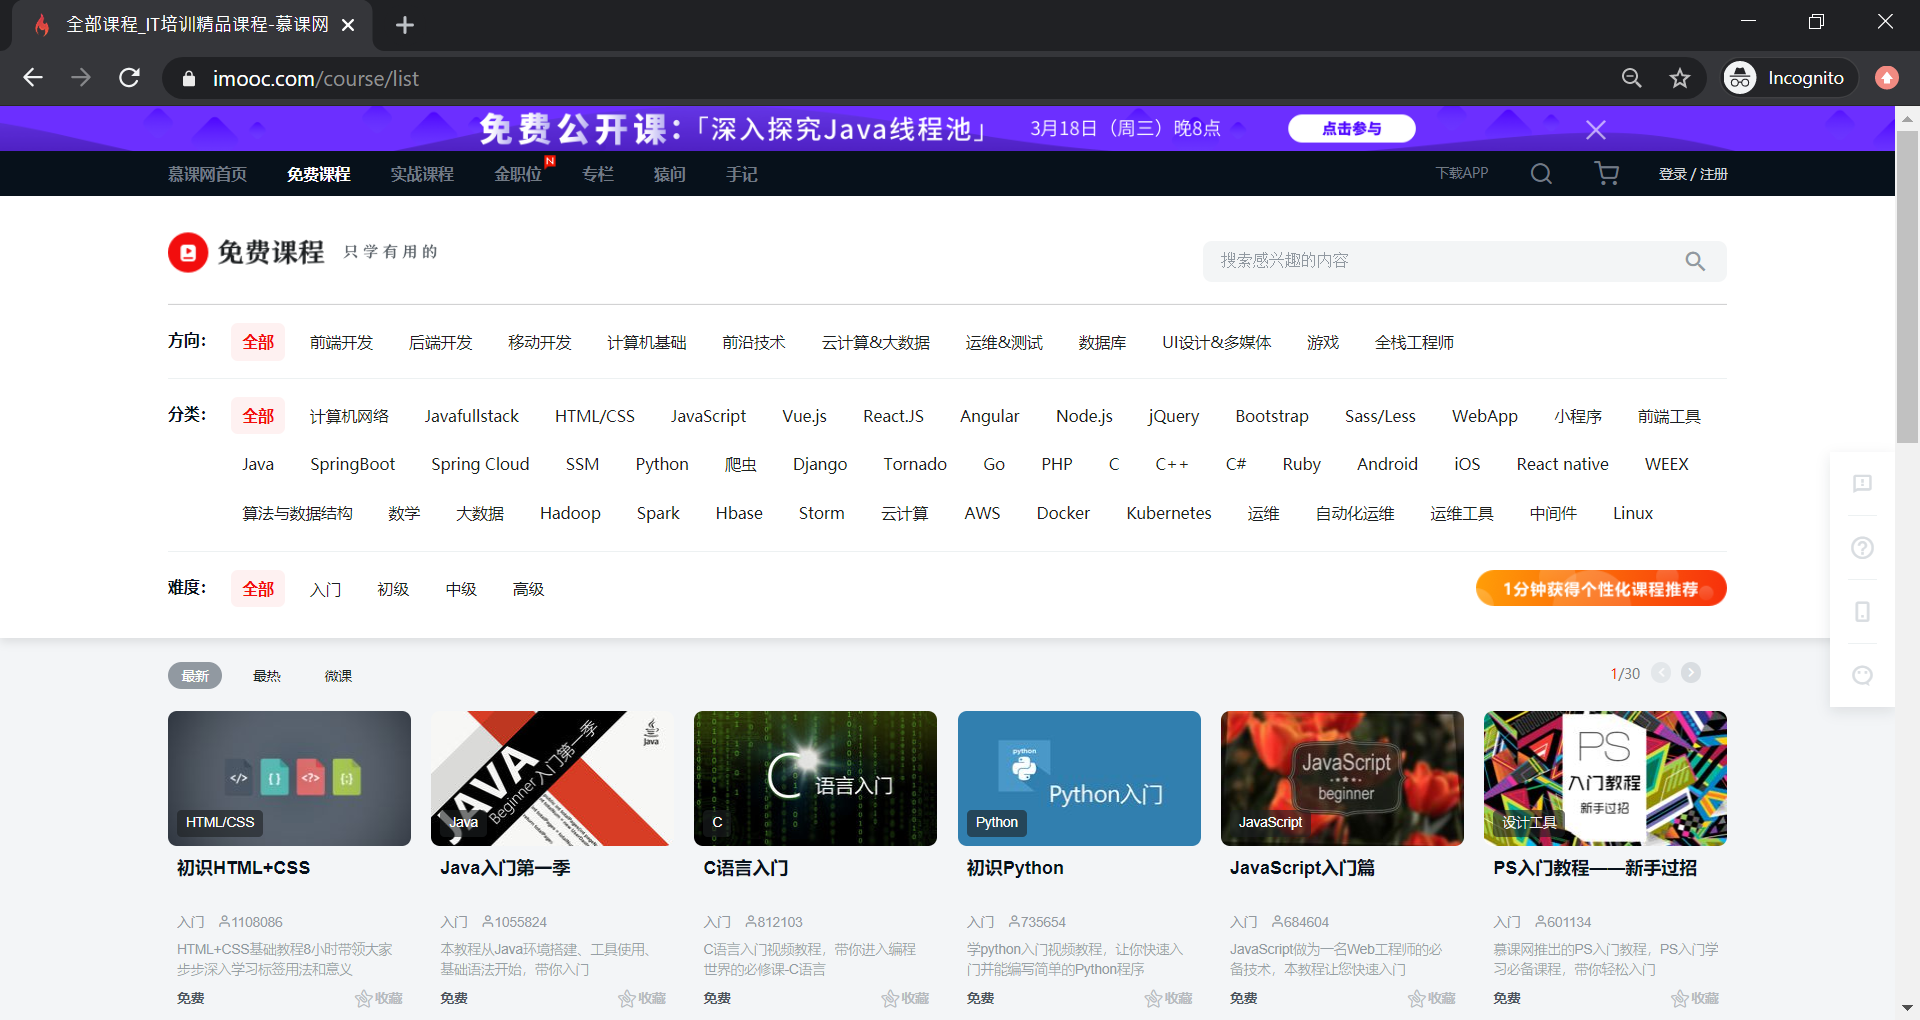Open feedback icon in right sidebar

[1862, 484]
